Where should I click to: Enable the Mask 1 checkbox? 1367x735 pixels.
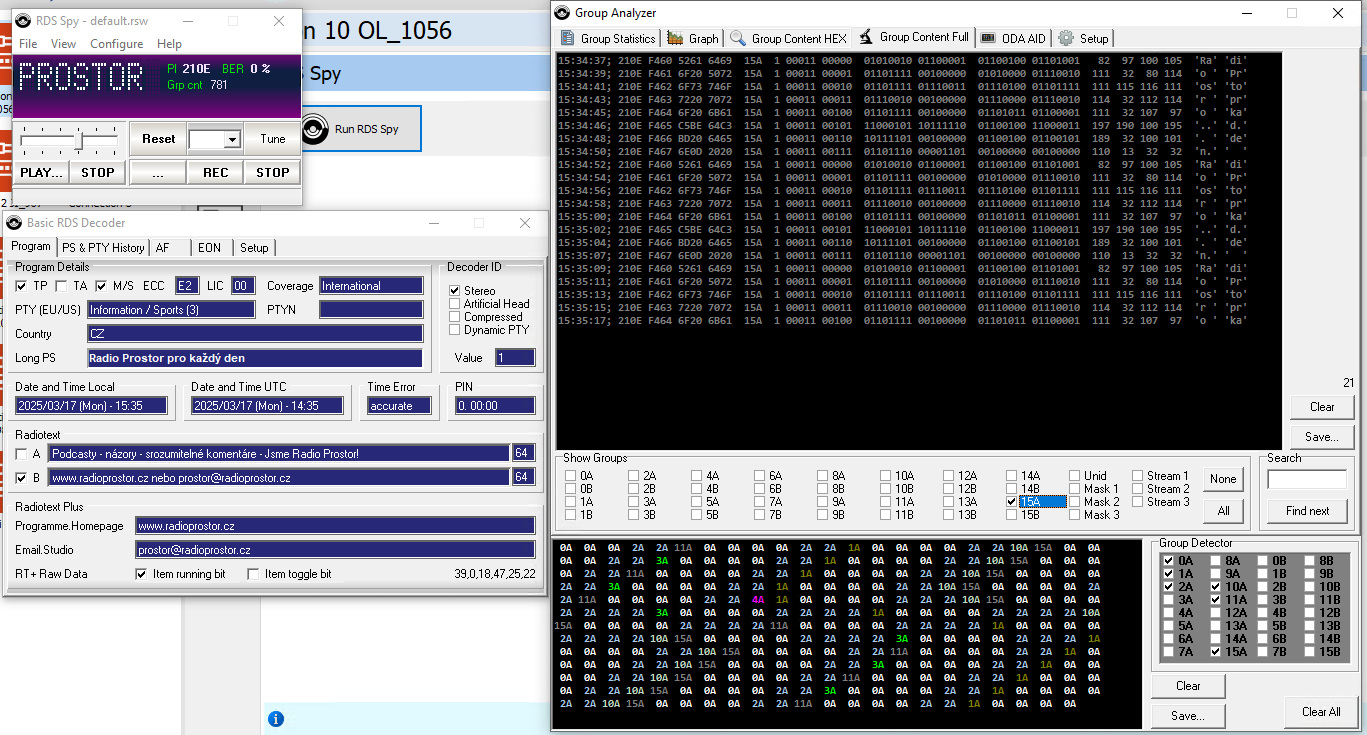[1075, 489]
